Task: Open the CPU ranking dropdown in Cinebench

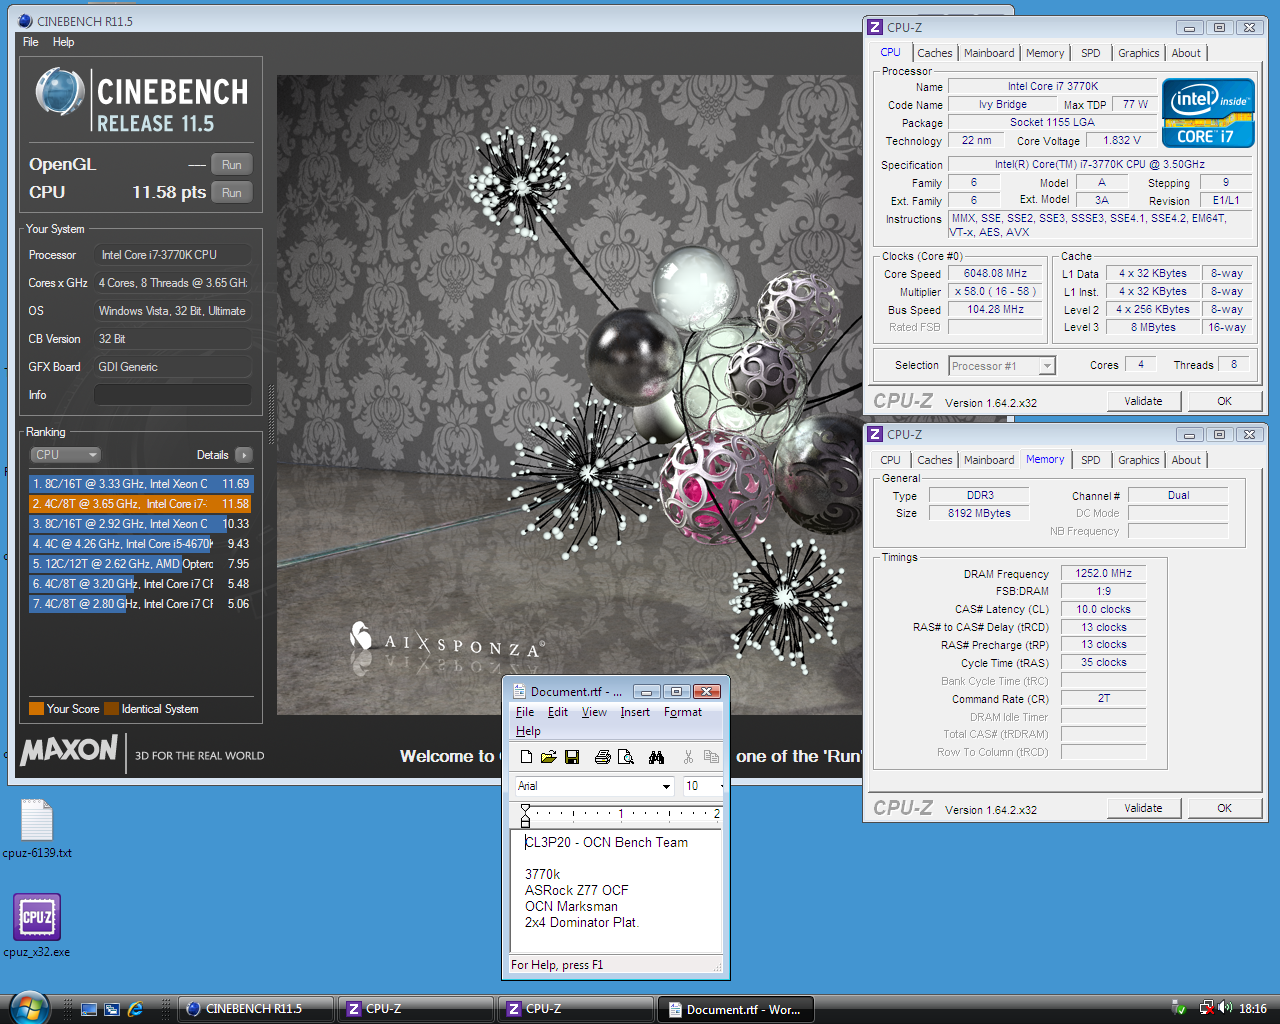Action: [x=66, y=454]
